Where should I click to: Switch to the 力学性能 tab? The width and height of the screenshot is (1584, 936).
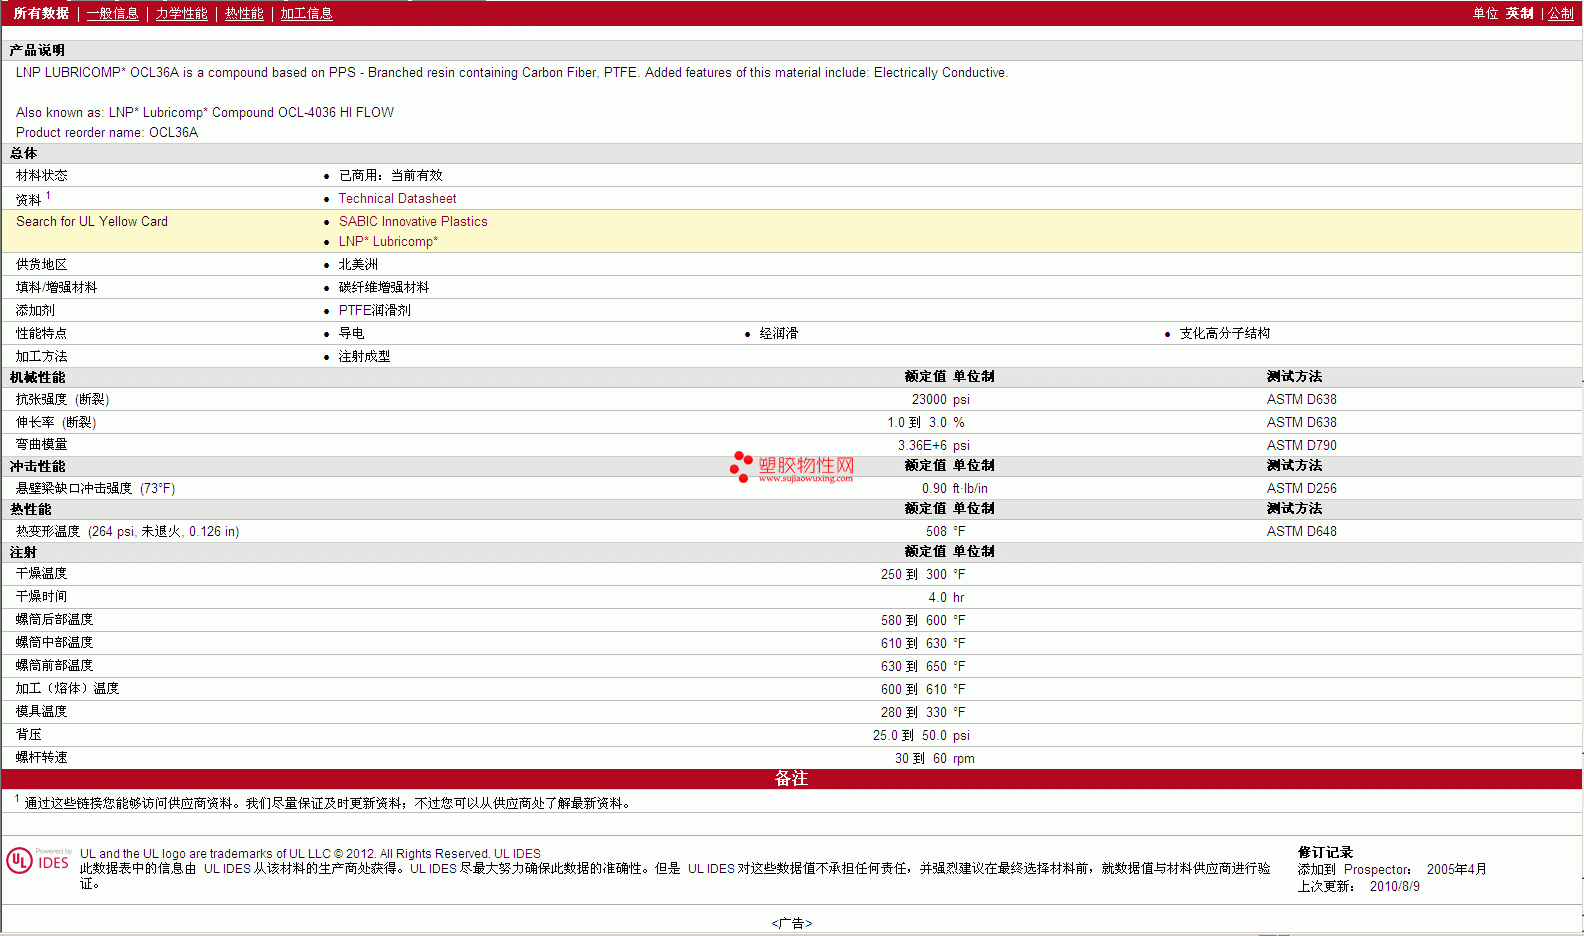[181, 13]
